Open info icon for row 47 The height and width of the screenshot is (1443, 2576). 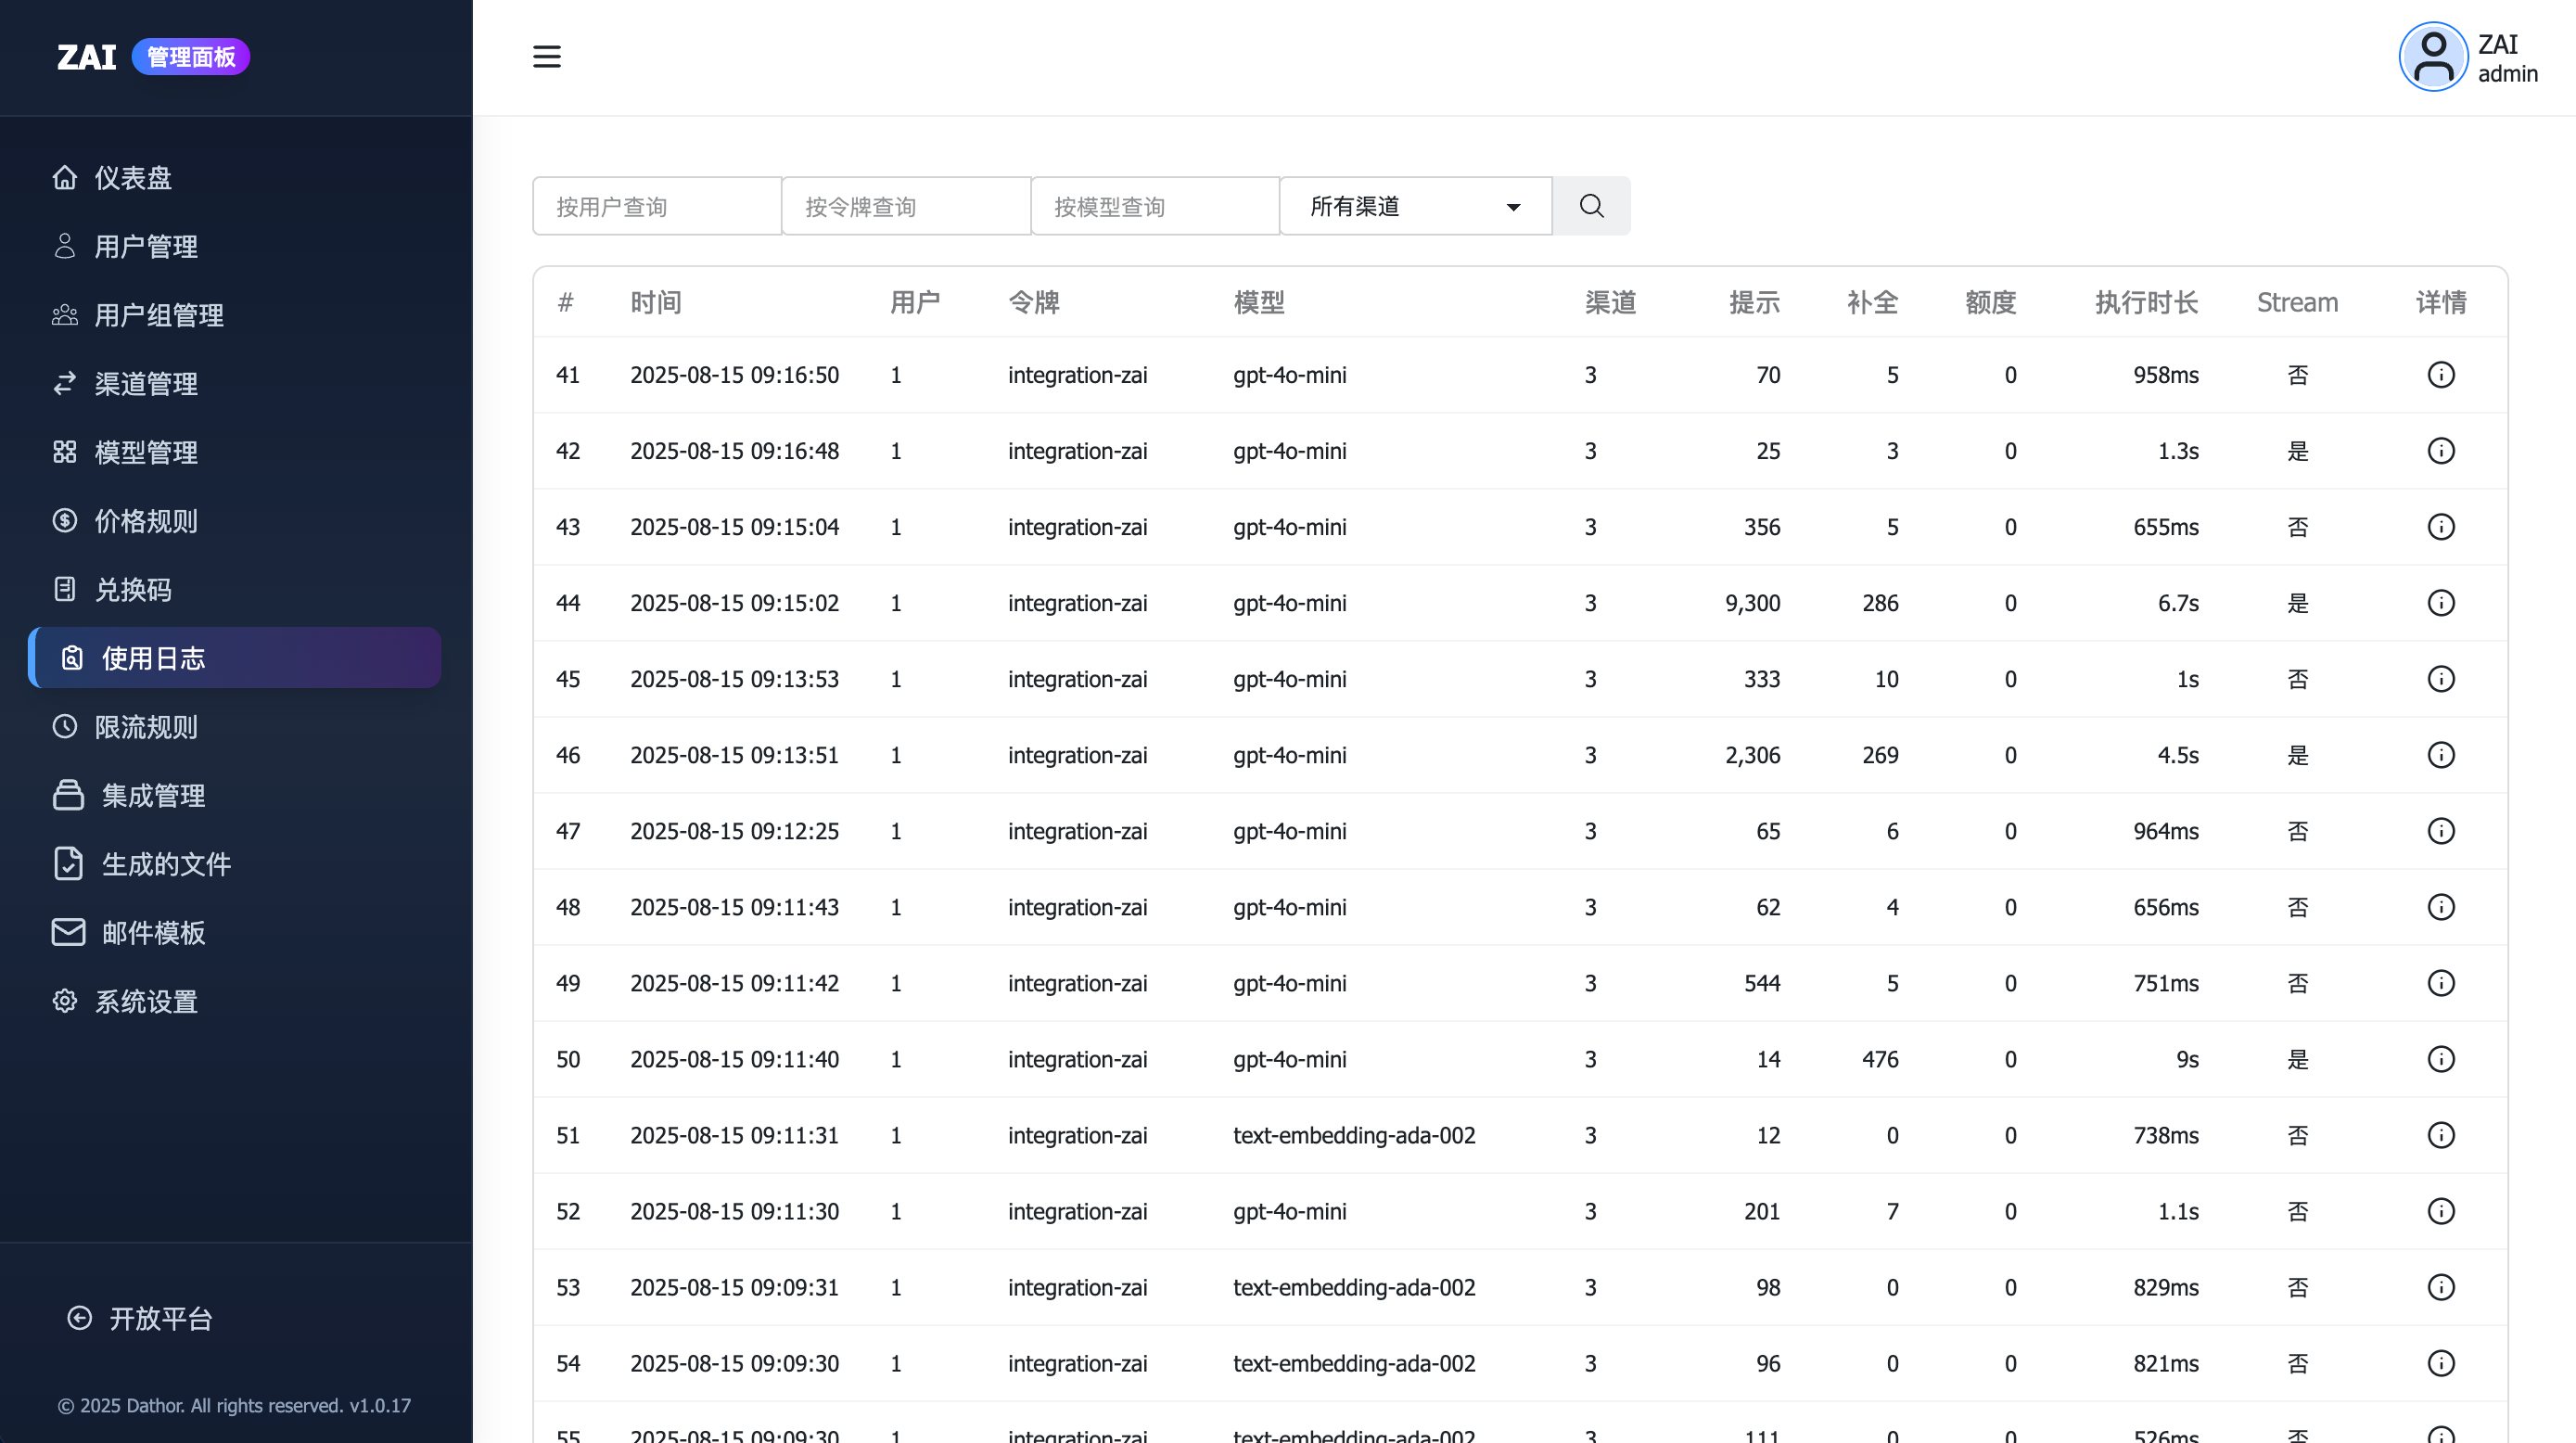pyautogui.click(x=2440, y=831)
